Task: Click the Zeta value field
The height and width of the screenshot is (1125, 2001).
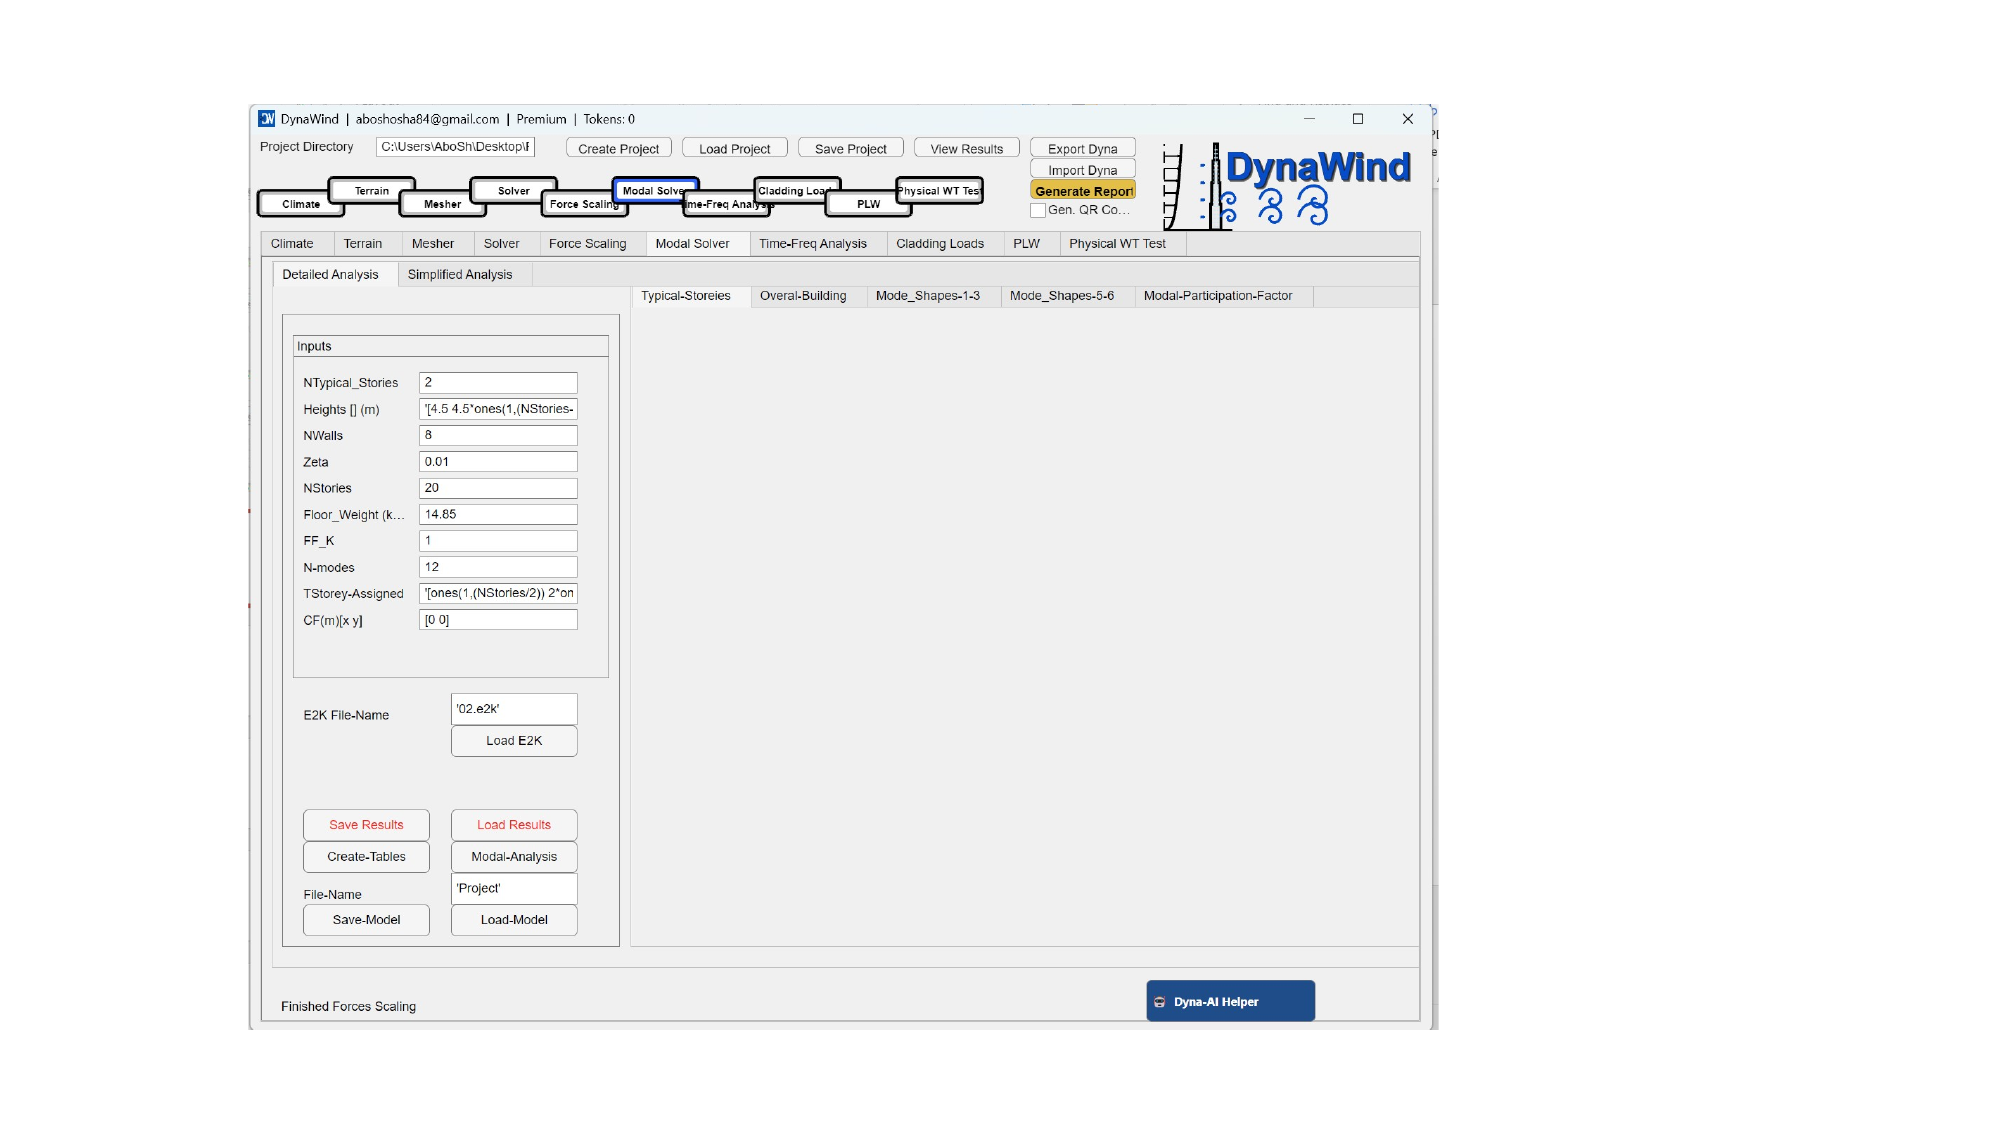Action: (x=498, y=462)
